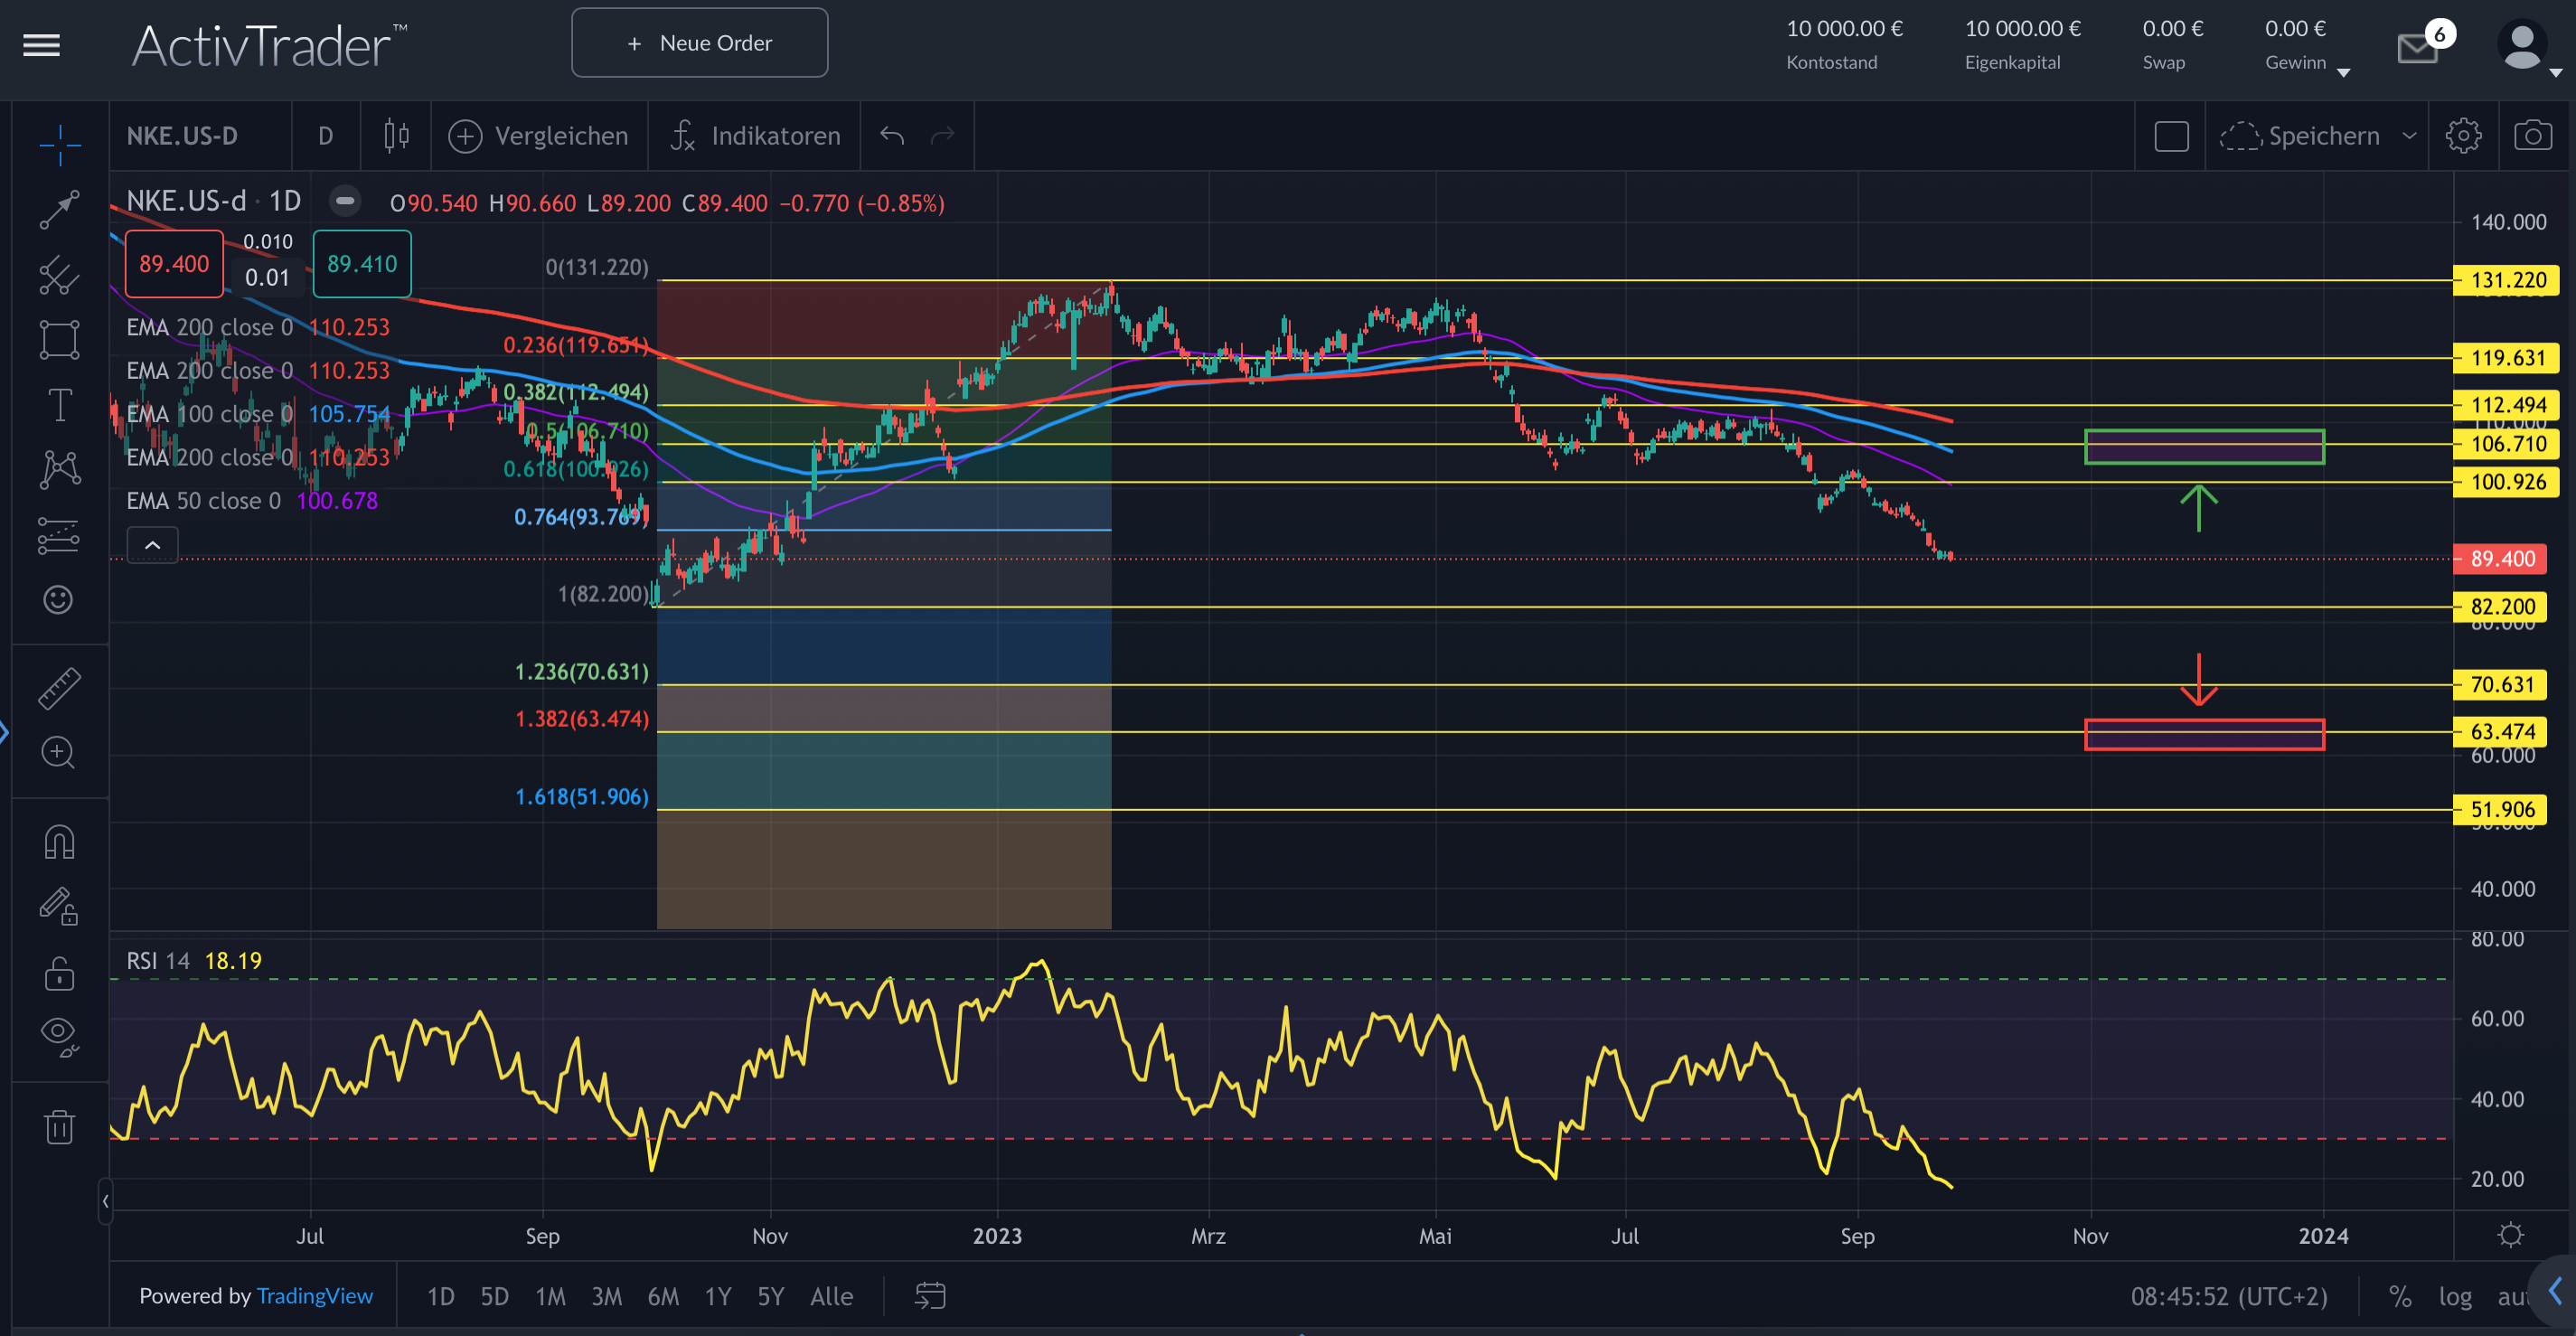Select the trend line drawing tool
This screenshot has width=2576, height=1336.
click(x=59, y=209)
